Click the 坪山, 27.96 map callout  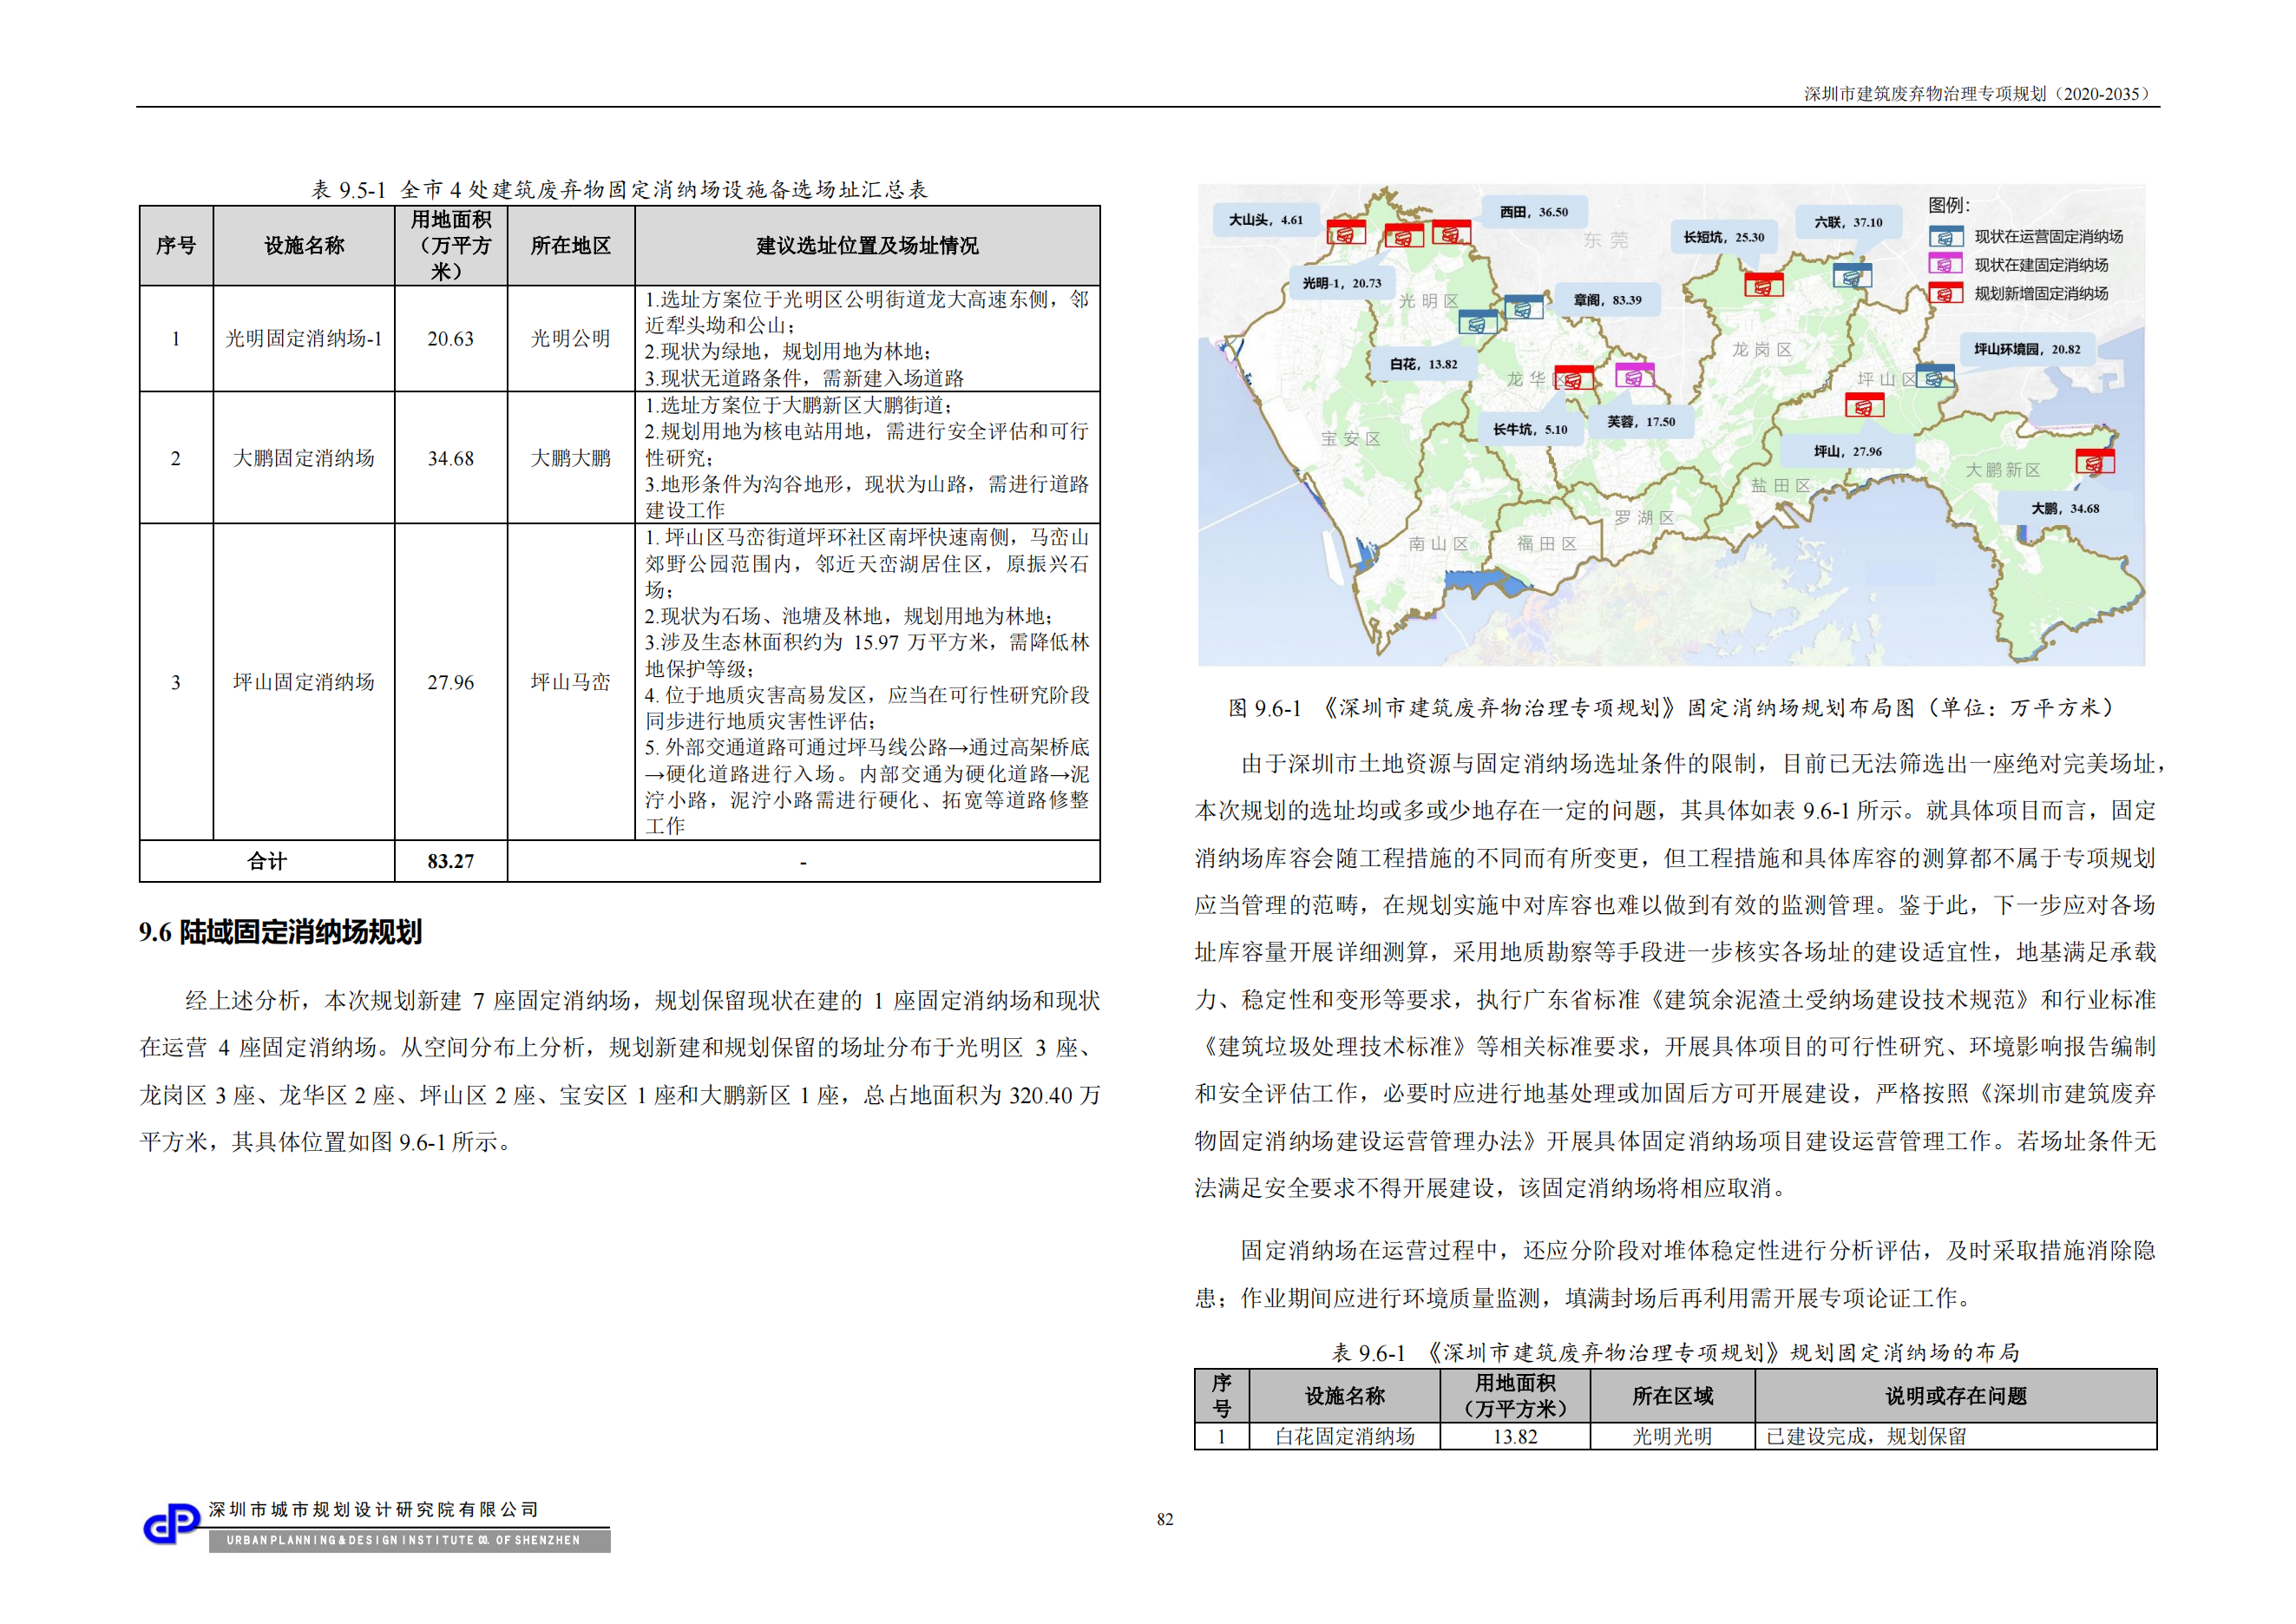point(1848,451)
